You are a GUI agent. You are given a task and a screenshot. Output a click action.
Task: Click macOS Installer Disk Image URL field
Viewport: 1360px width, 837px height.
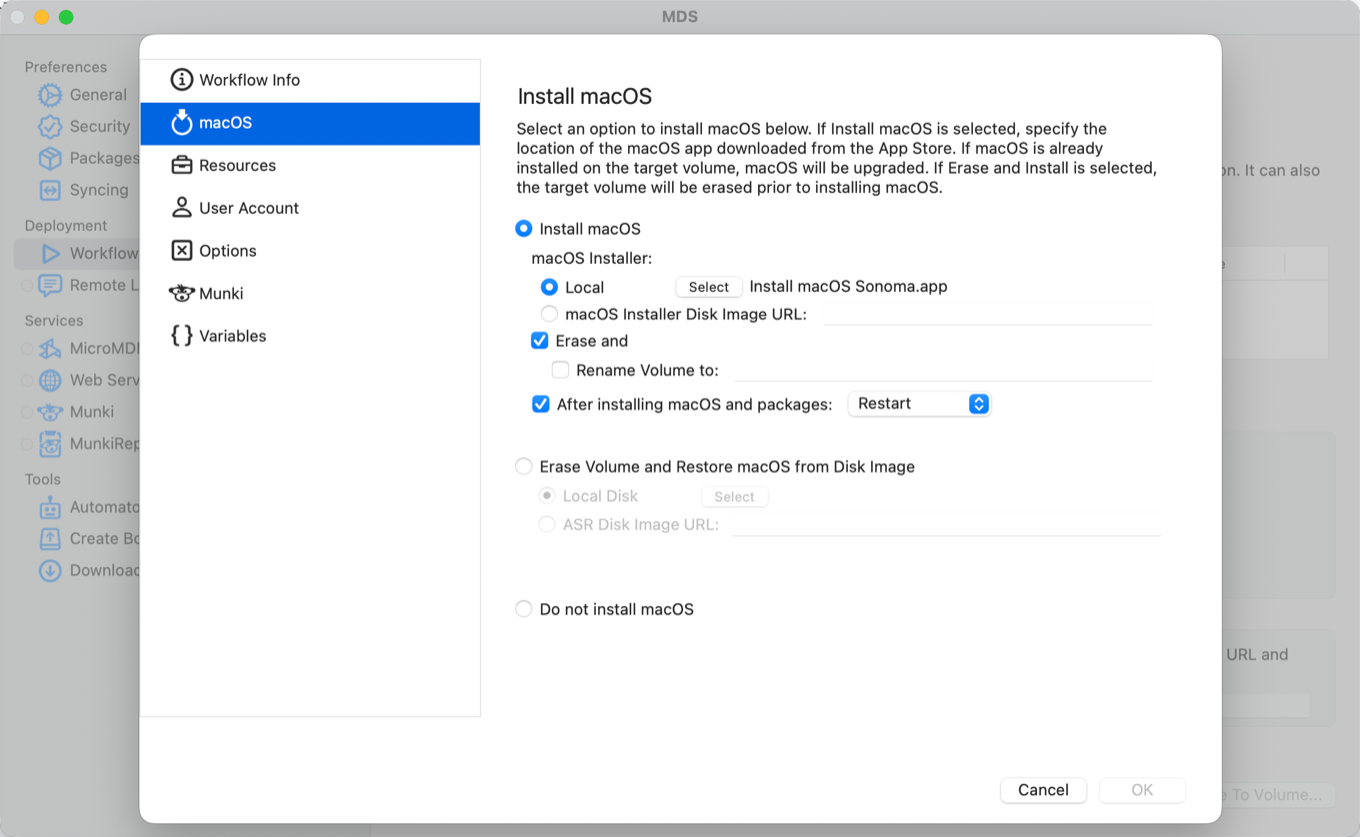pyautogui.click(x=988, y=314)
